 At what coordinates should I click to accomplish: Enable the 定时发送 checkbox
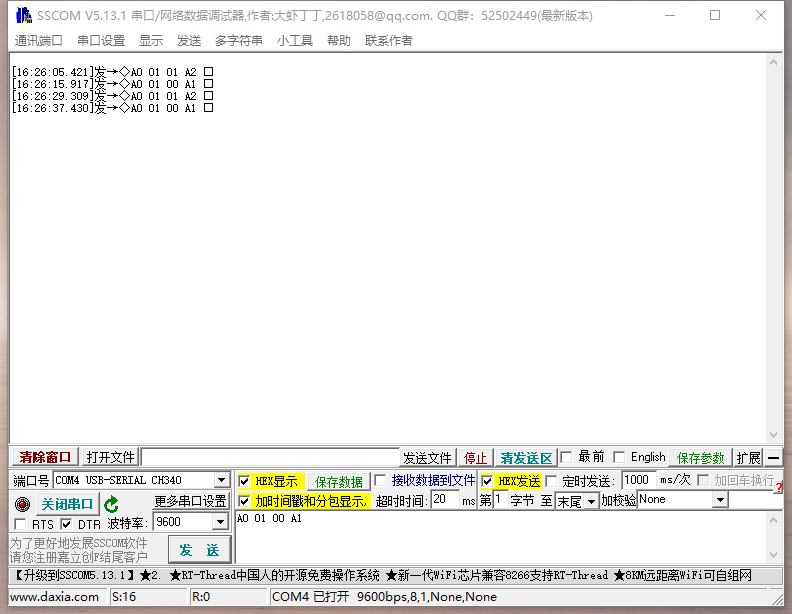pos(551,481)
